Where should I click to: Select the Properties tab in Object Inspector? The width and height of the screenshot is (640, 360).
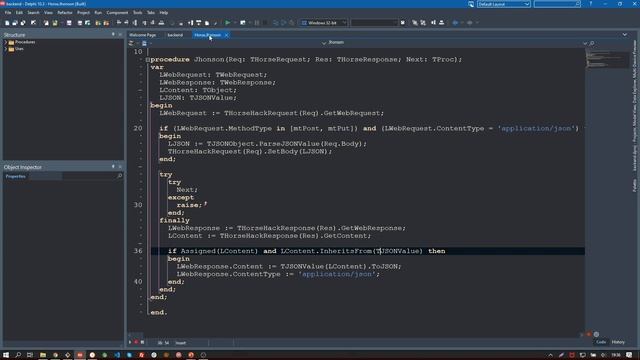pos(16,176)
